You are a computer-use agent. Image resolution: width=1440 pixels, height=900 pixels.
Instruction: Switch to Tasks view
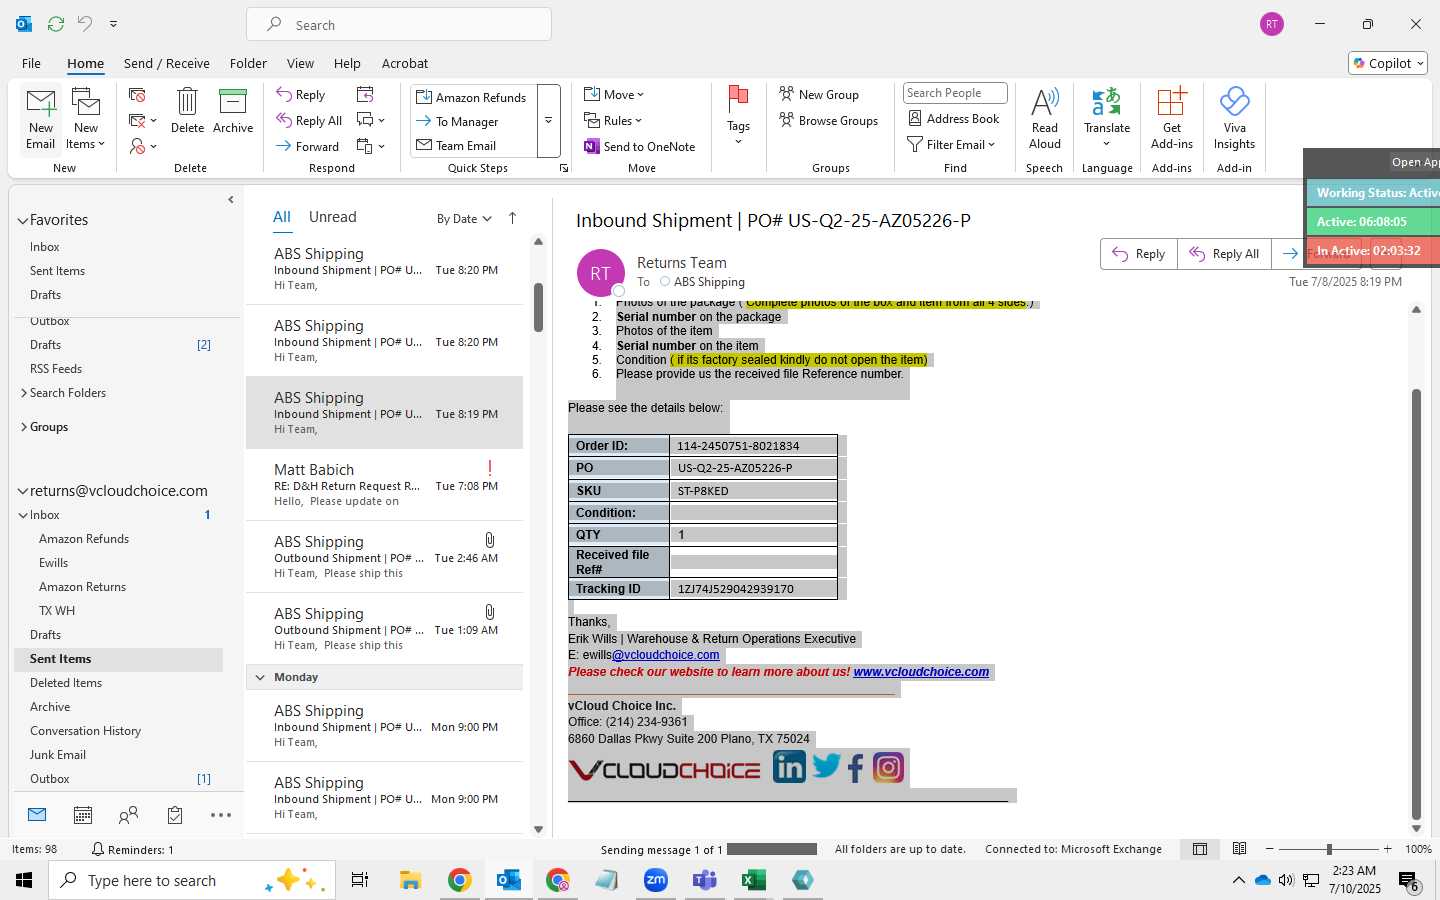(175, 815)
